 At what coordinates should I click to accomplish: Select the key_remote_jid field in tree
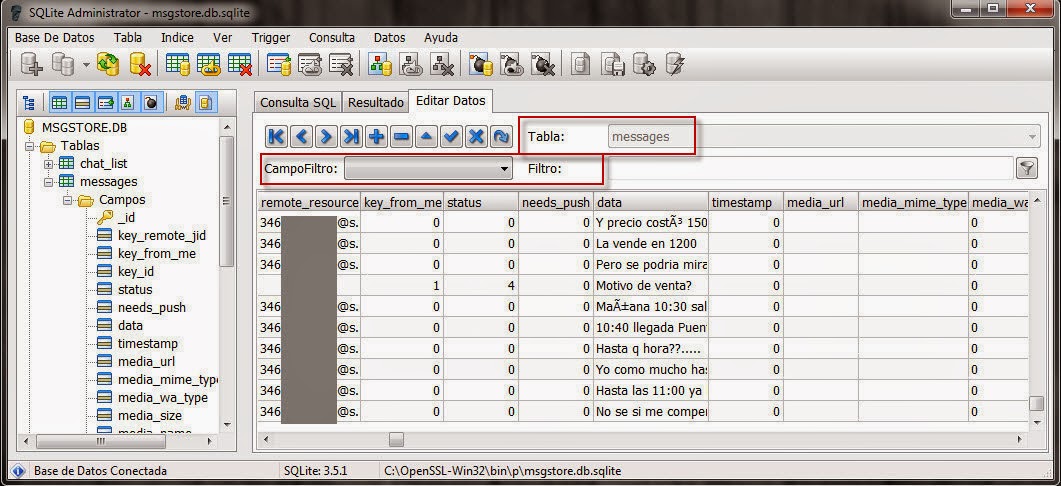click(x=162, y=236)
